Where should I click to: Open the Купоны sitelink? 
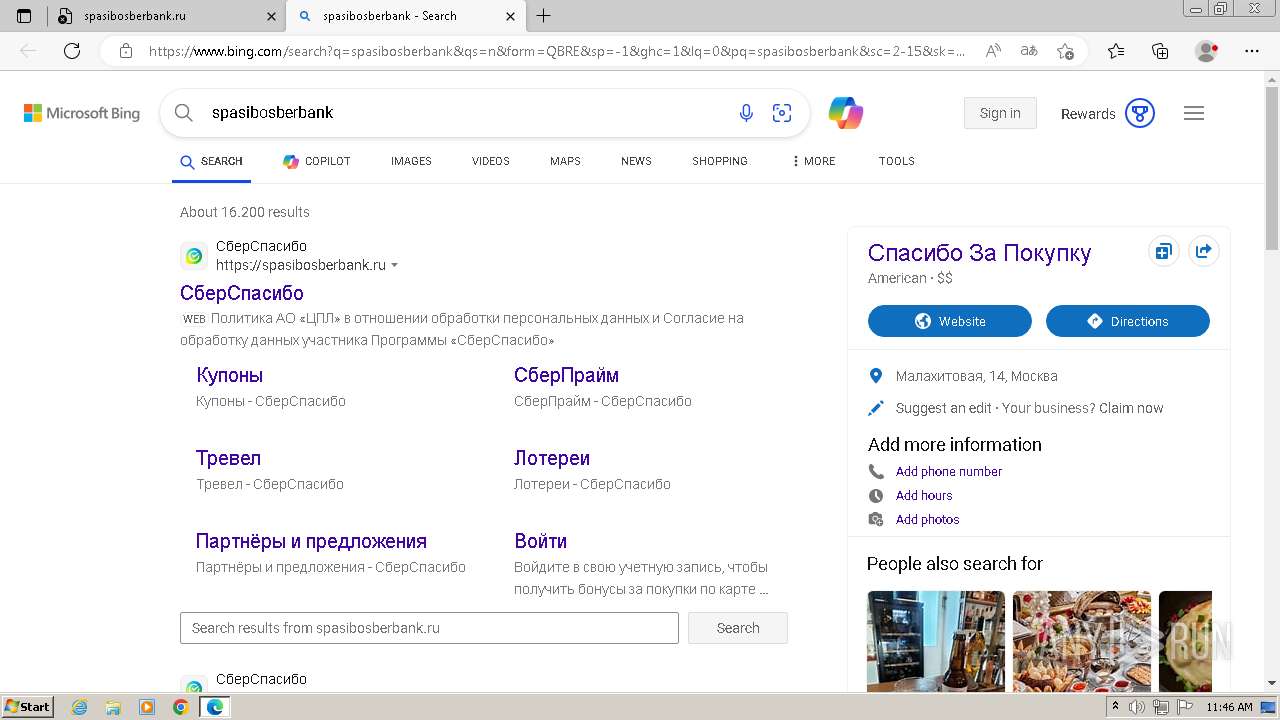230,375
